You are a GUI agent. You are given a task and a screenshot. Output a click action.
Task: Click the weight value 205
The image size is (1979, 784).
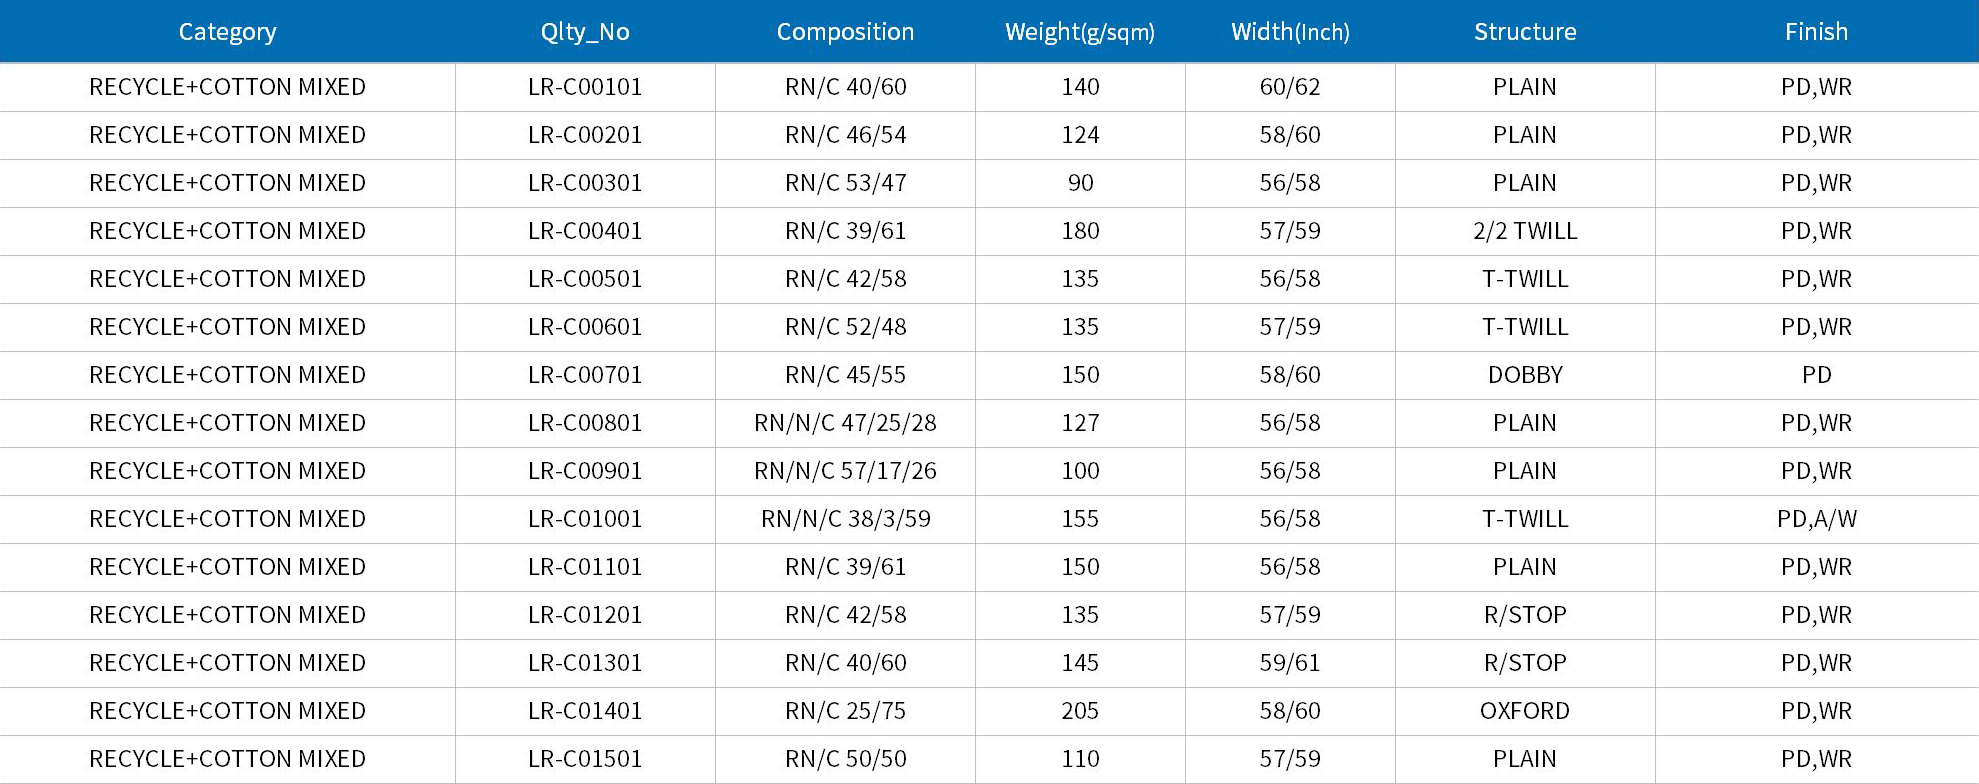(x=1080, y=711)
